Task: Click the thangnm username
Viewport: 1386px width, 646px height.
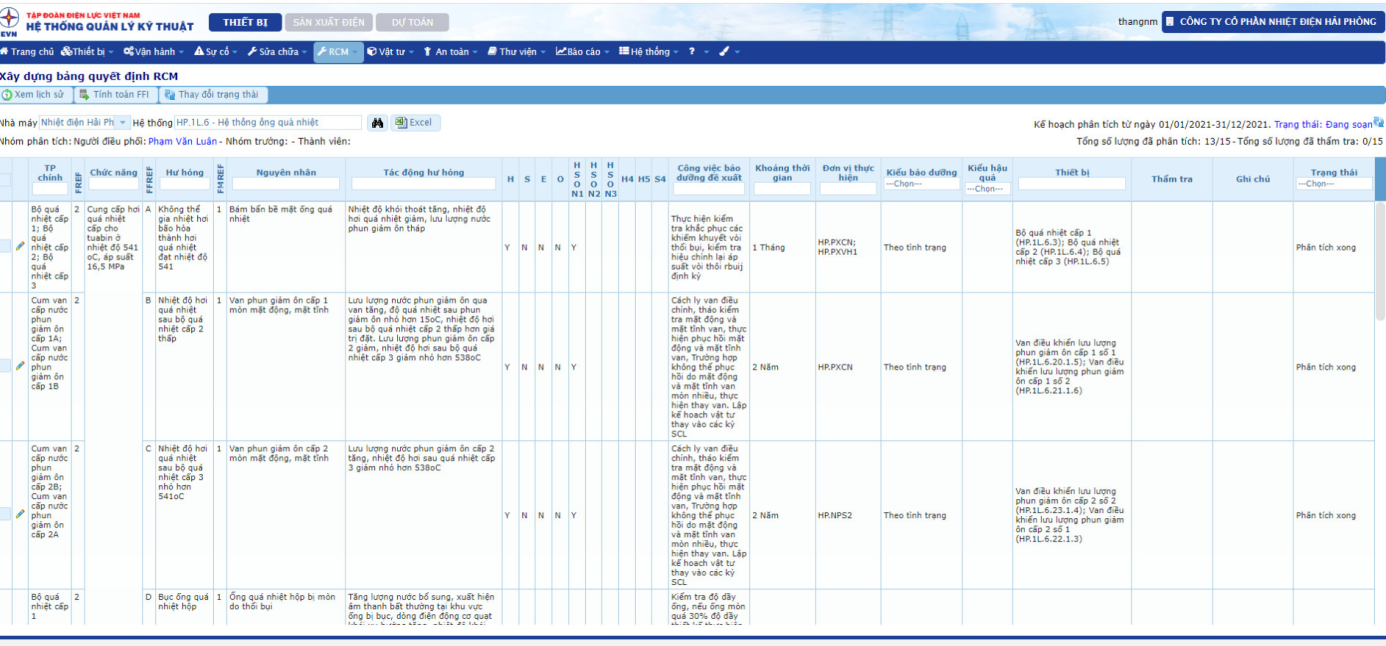Action: click(x=1137, y=22)
